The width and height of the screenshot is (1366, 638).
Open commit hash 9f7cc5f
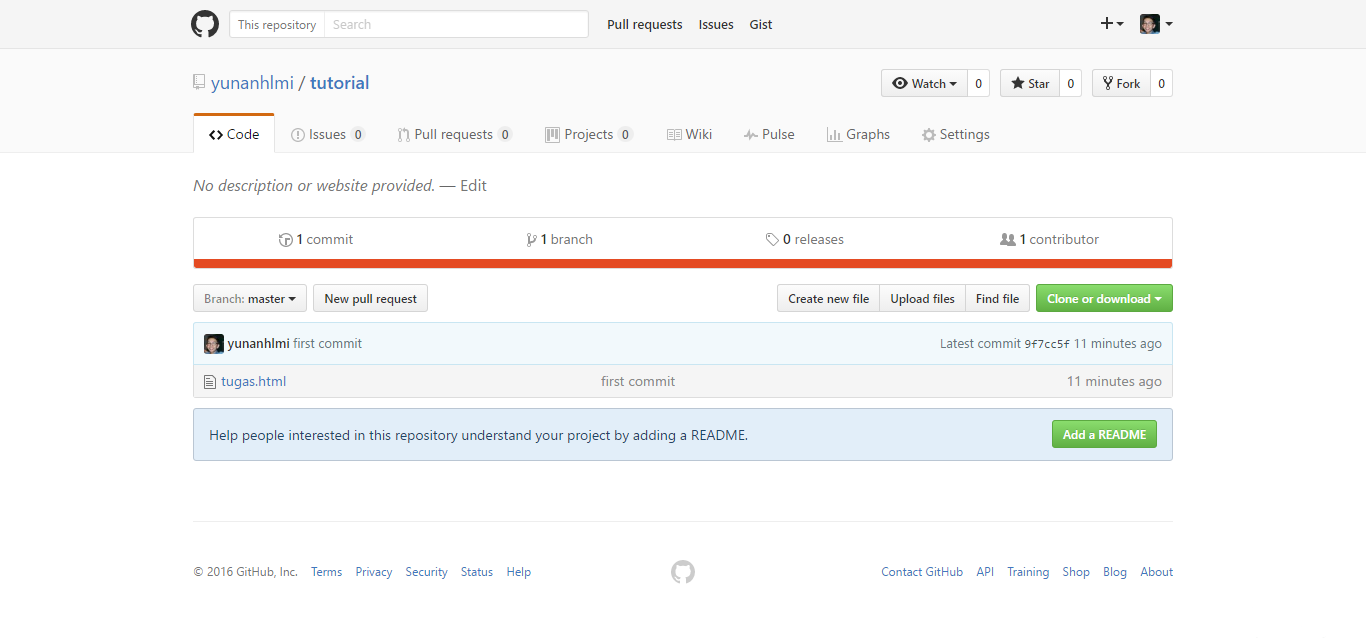[1047, 343]
